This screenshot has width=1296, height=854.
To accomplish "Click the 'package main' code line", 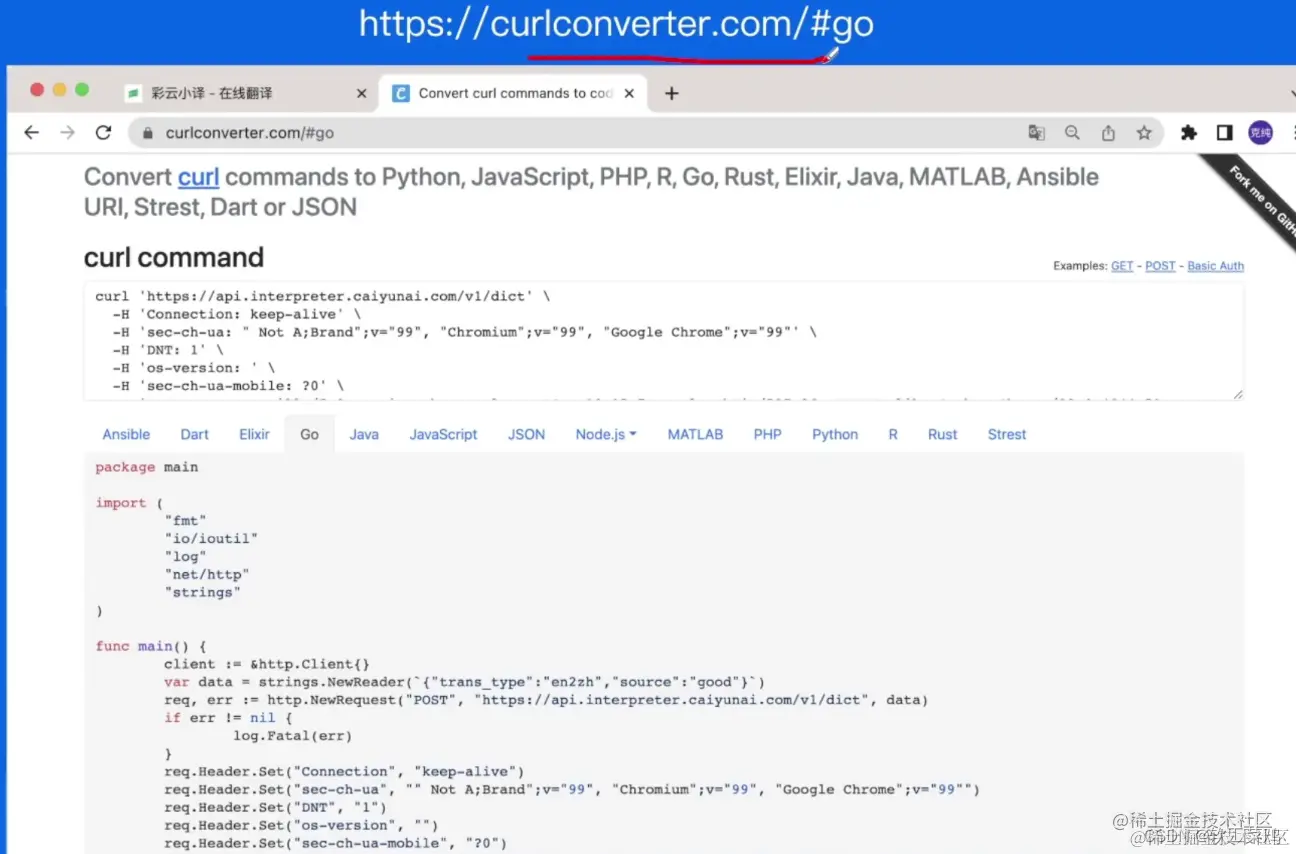I will click(147, 467).
